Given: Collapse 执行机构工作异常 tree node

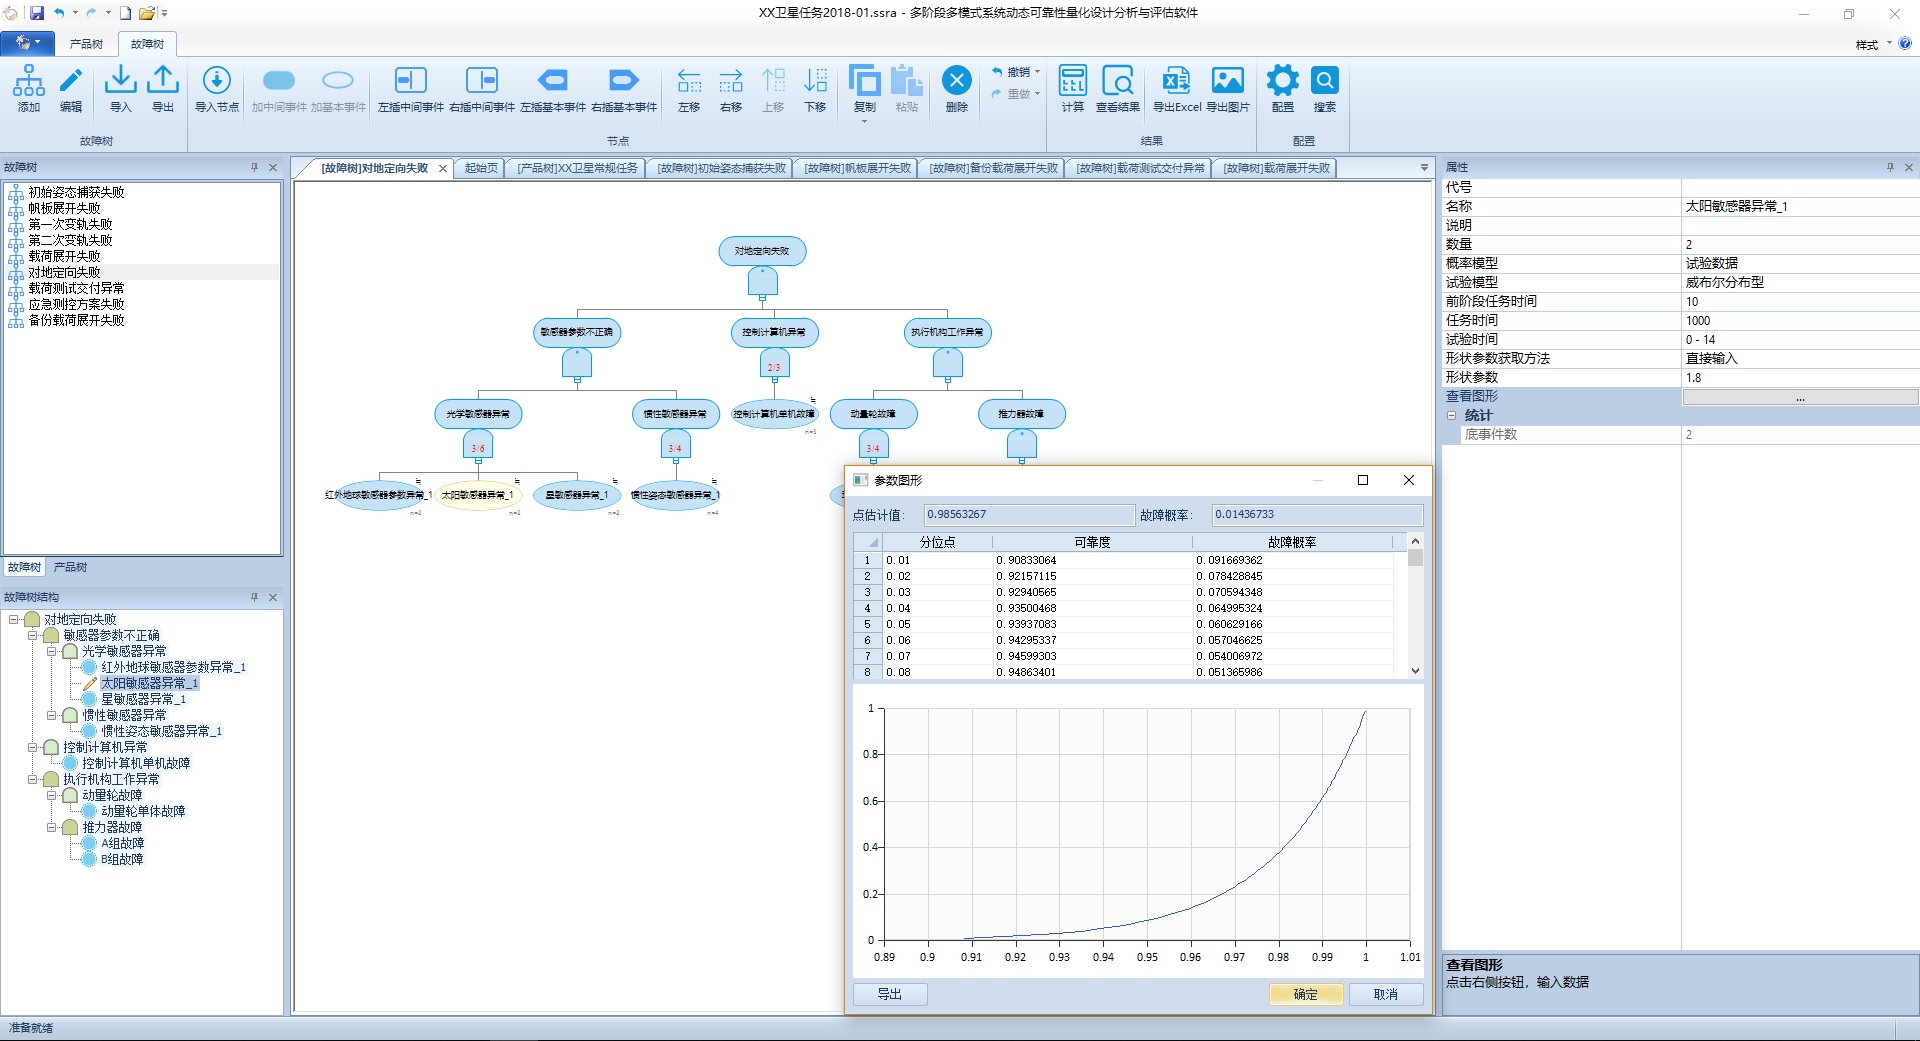Looking at the screenshot, I should click(33, 779).
